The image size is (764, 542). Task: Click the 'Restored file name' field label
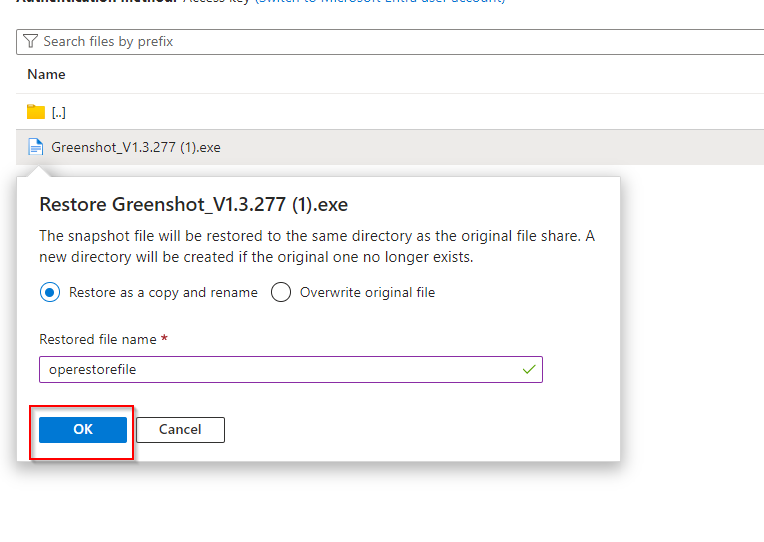coord(99,340)
